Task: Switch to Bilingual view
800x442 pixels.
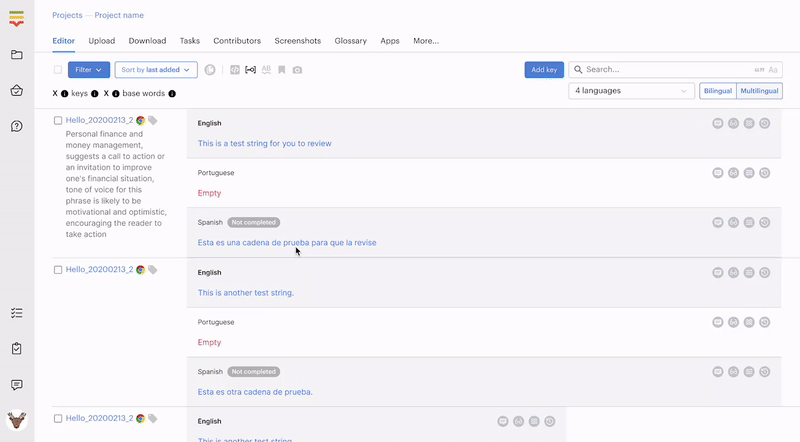Action: (x=717, y=91)
